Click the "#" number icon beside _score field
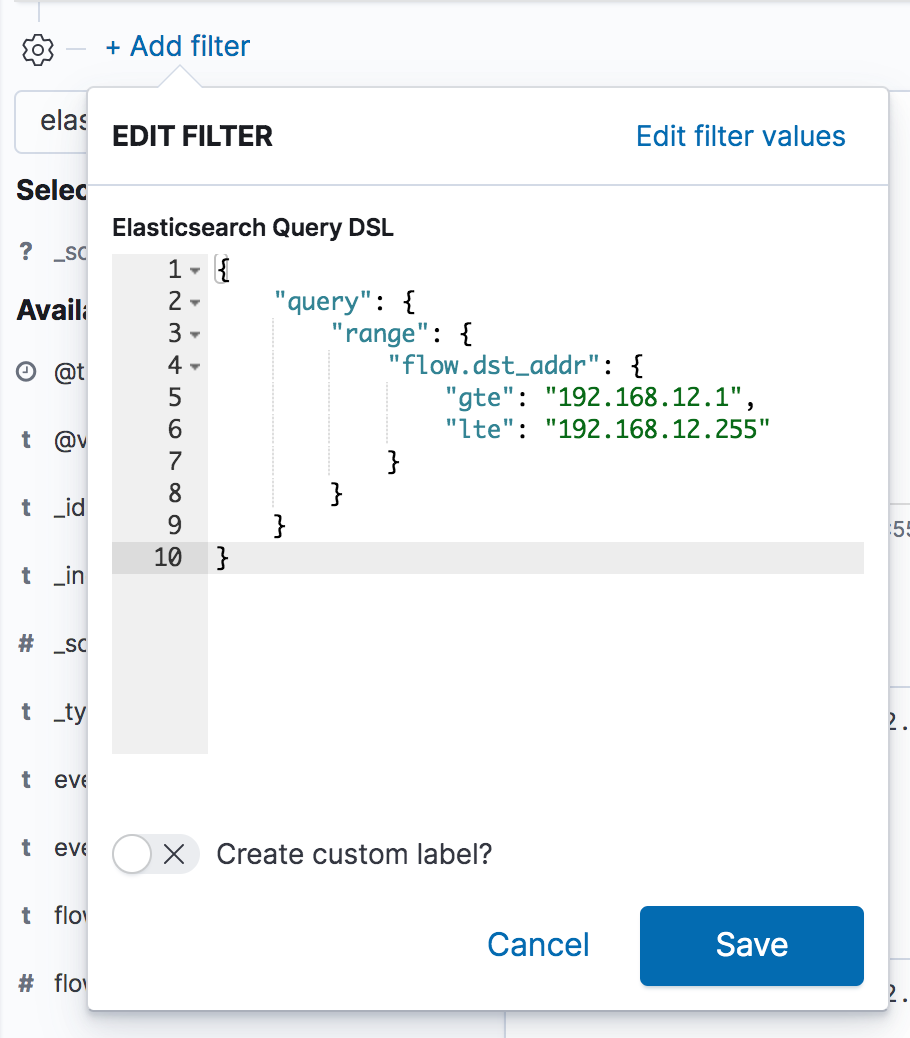Screen dimensions: 910x1038 [25, 643]
